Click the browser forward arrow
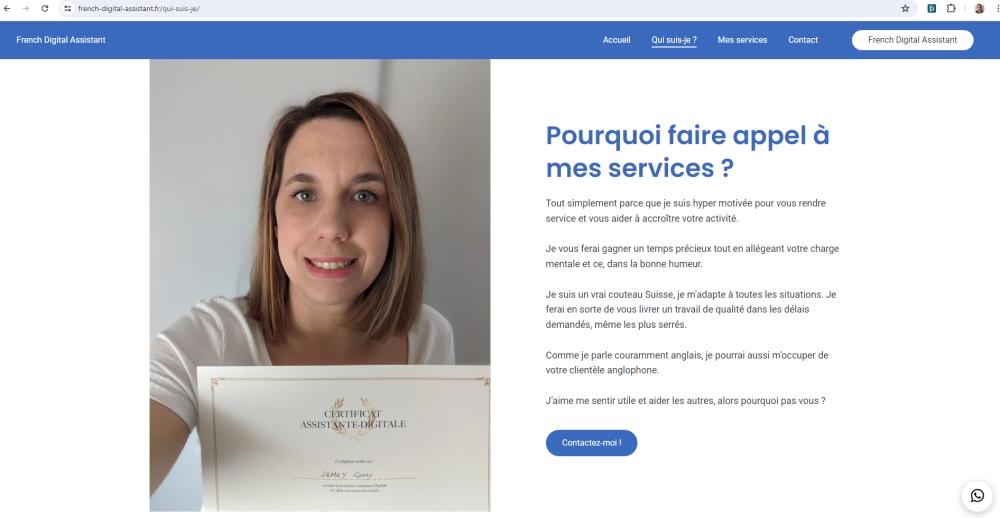 [x=26, y=8]
